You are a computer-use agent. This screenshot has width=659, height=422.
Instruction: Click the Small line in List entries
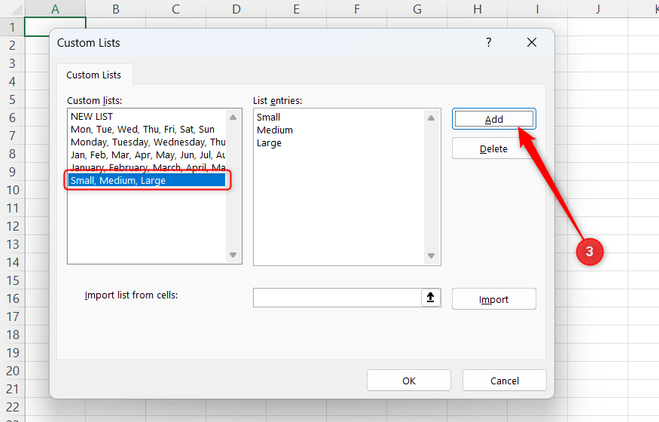(269, 117)
